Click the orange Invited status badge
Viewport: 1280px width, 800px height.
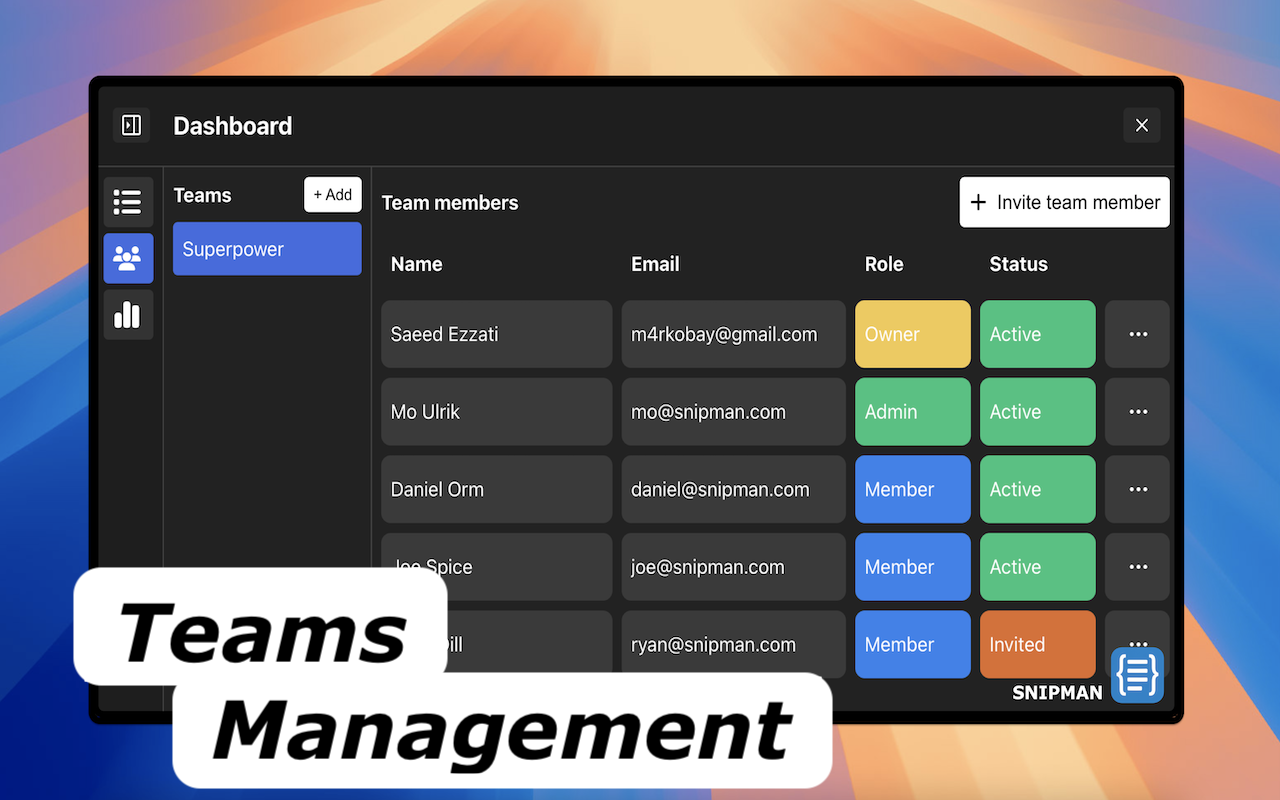1037,644
